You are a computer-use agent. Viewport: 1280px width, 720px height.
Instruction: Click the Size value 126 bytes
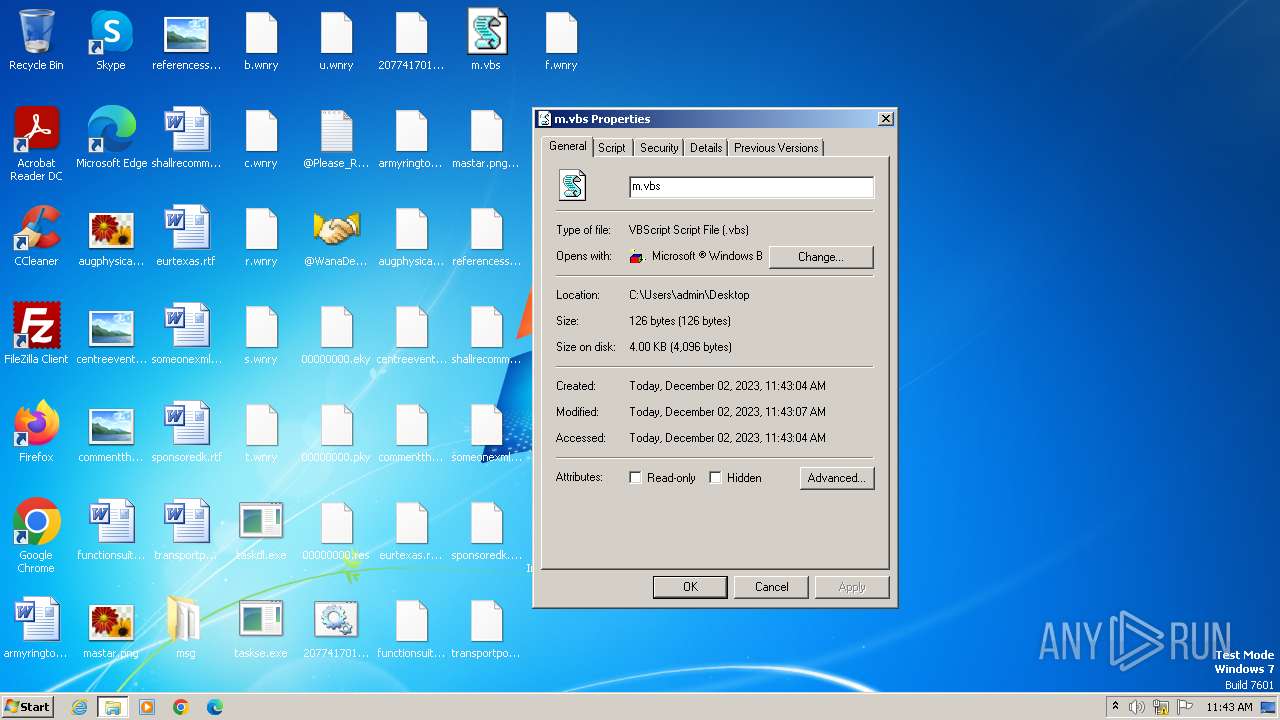[680, 321]
